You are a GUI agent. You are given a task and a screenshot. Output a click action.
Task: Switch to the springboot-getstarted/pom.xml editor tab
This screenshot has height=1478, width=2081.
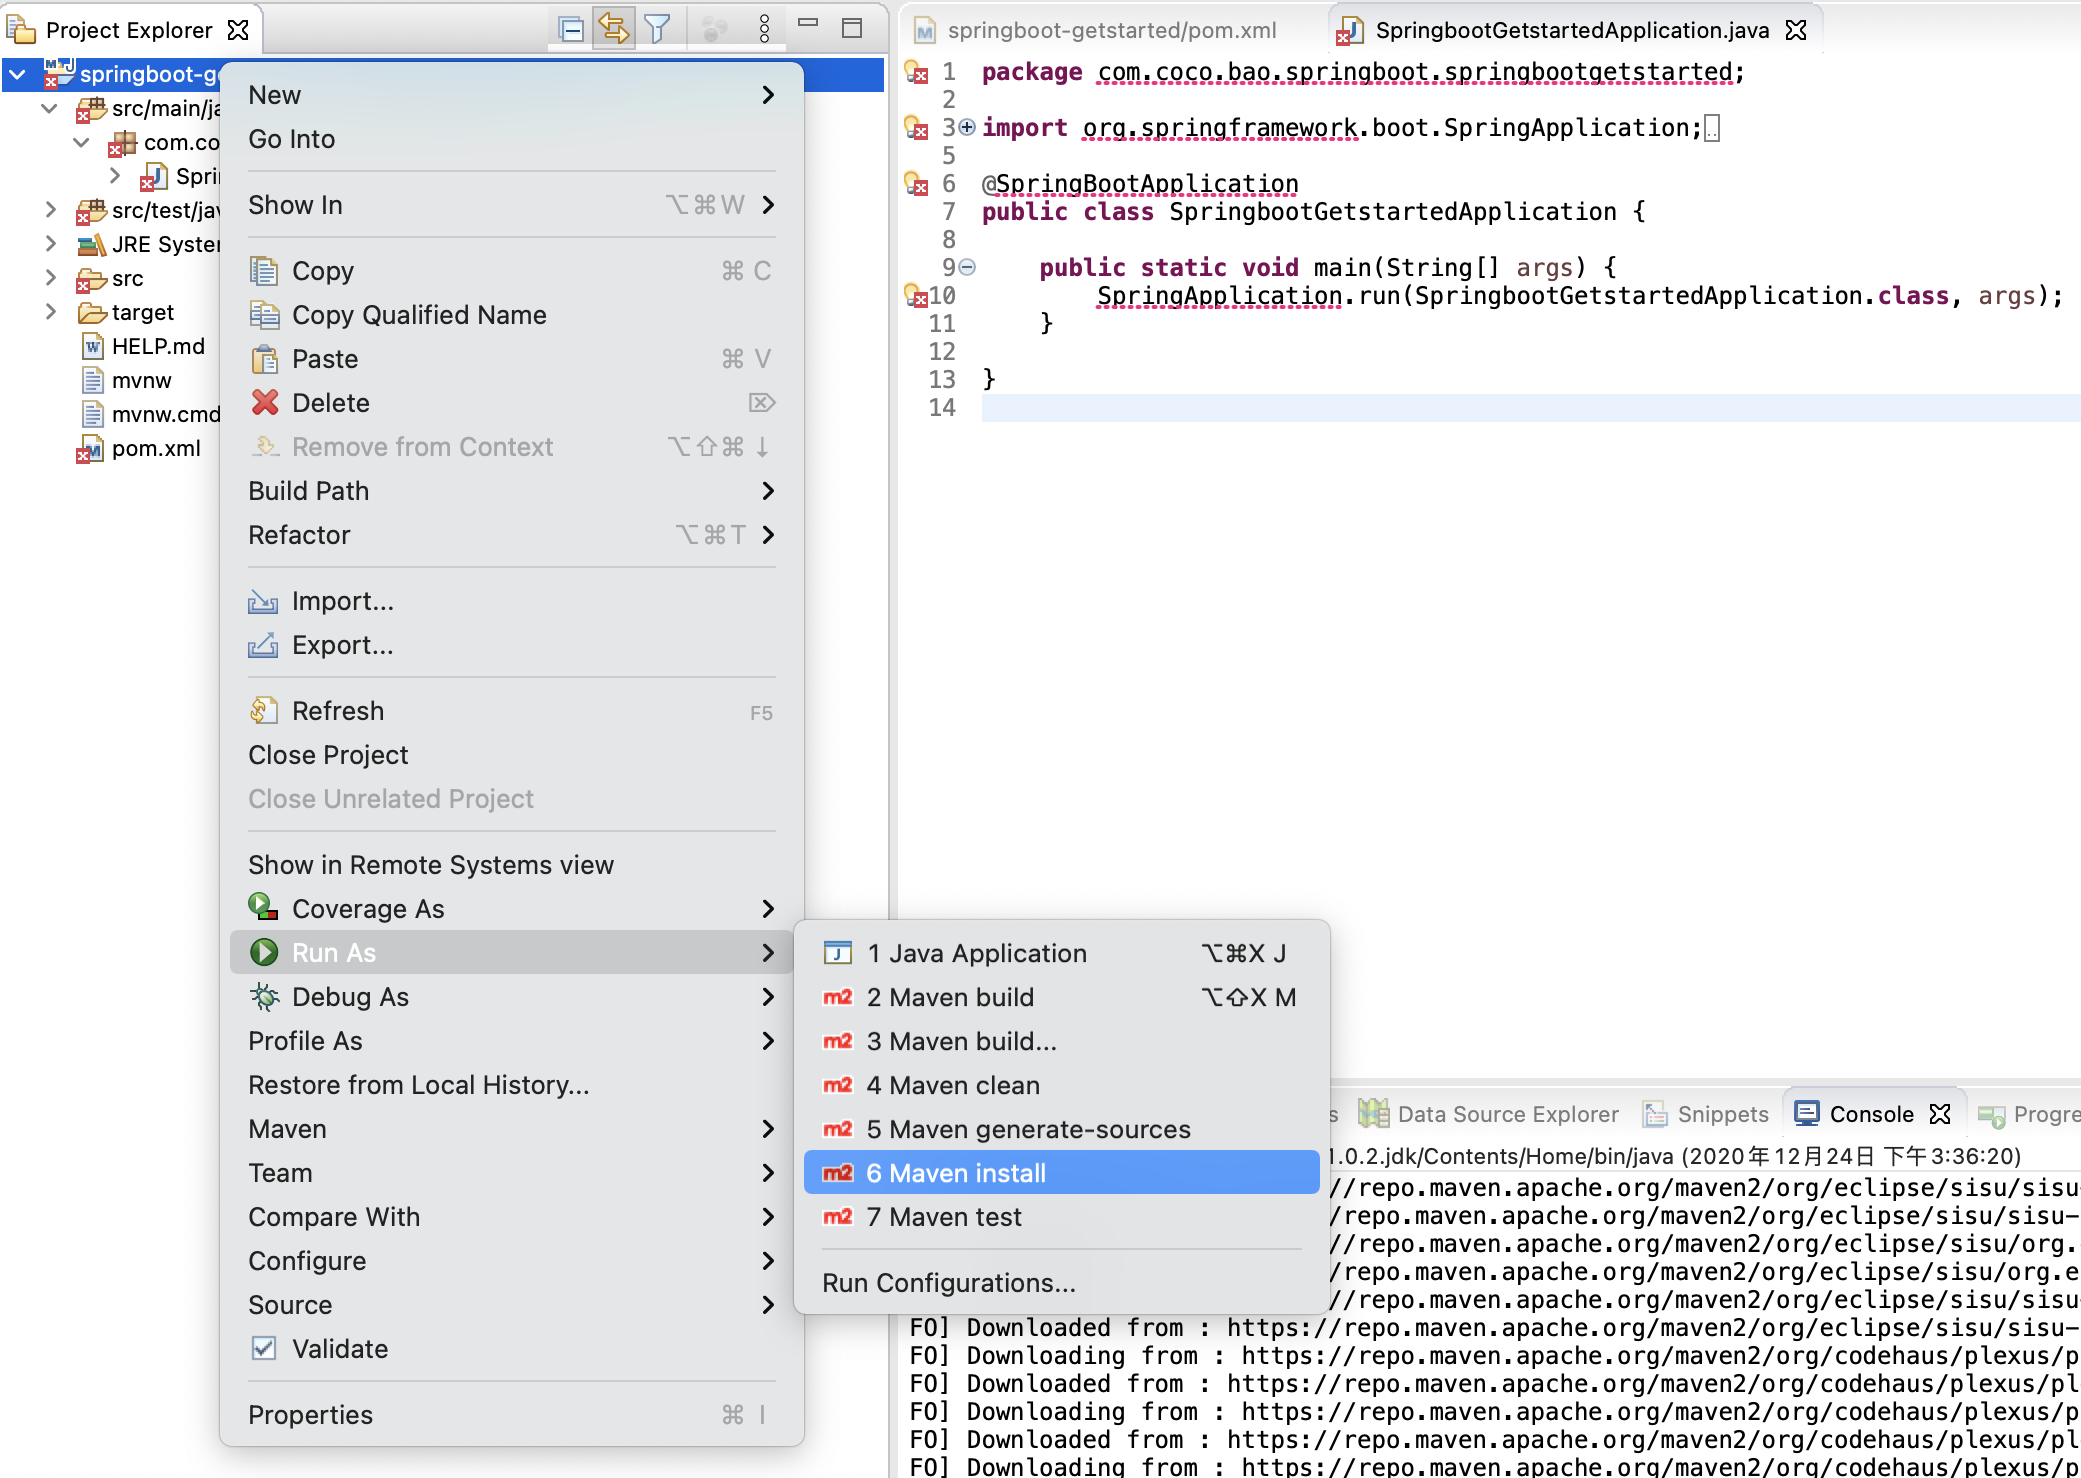(x=1110, y=29)
